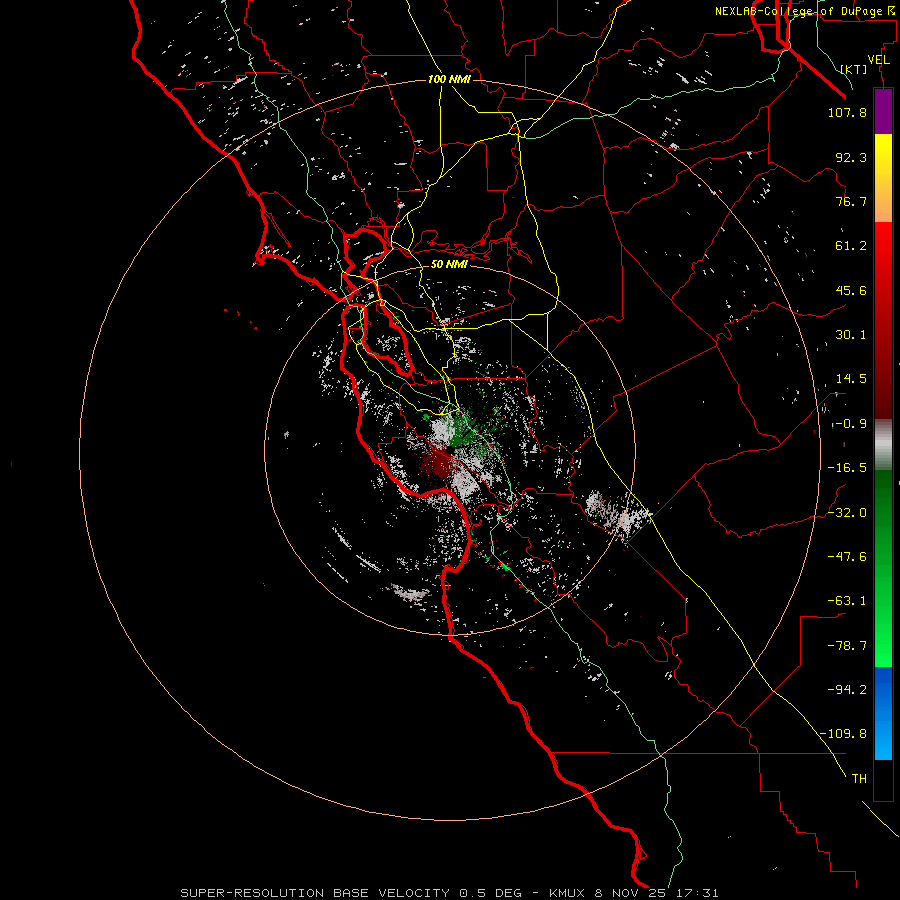This screenshot has height=900, width=900.
Task: Click the -0.9 velocity scale value
Action: [x=849, y=424]
